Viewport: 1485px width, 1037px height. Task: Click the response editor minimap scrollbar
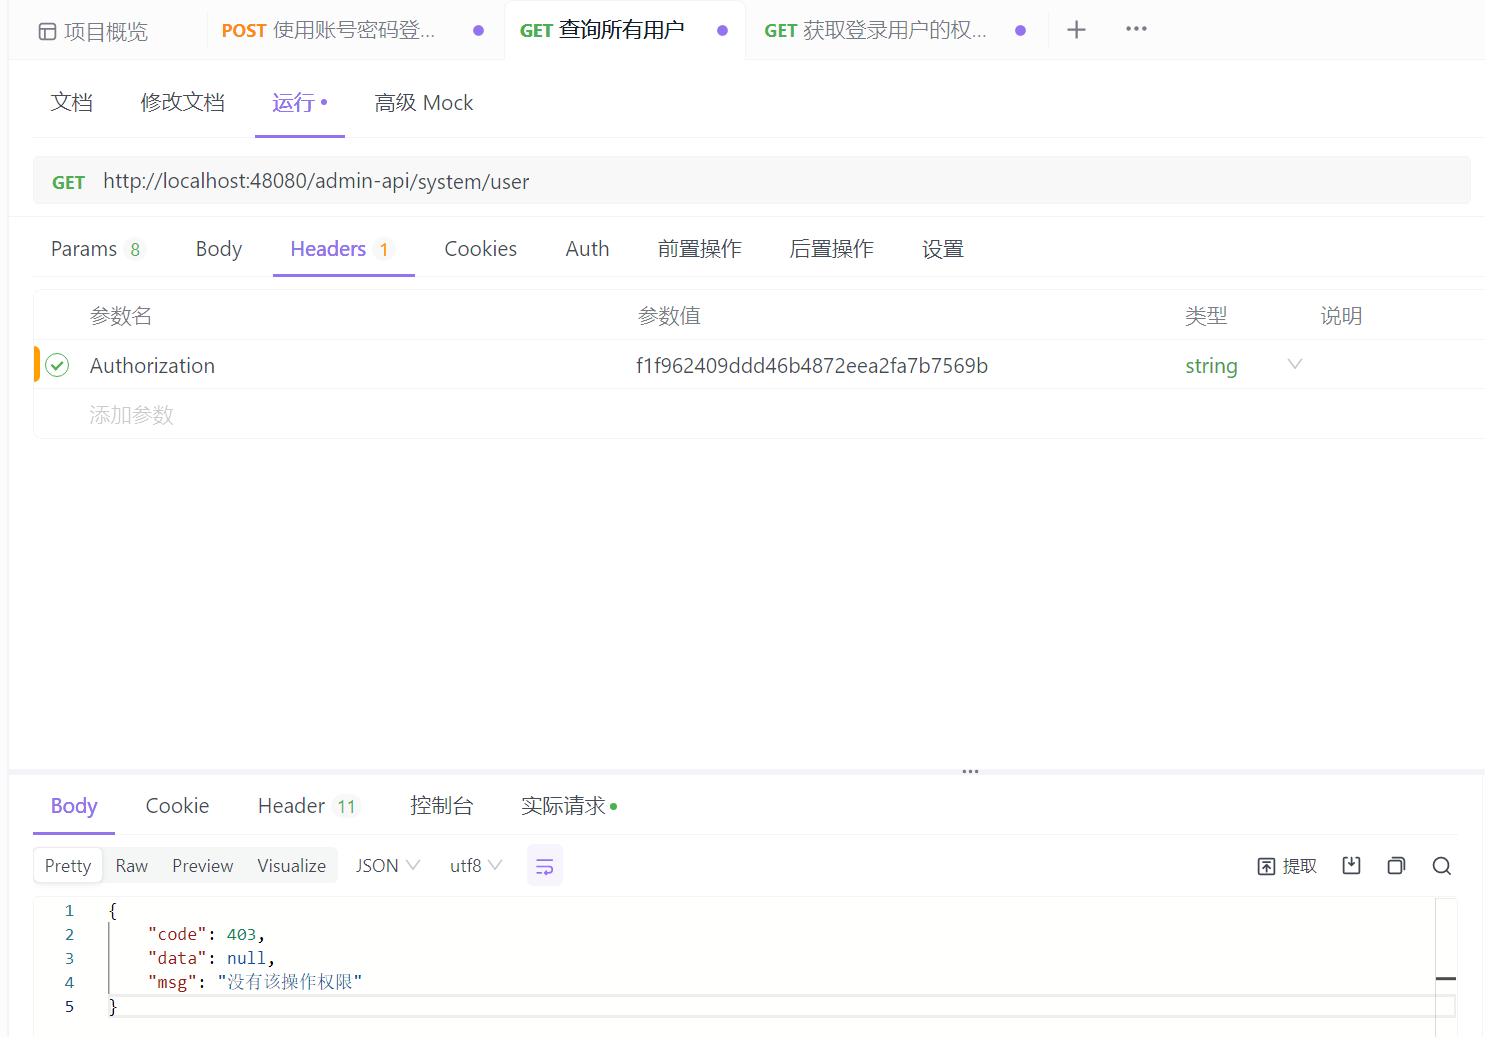(x=1445, y=966)
